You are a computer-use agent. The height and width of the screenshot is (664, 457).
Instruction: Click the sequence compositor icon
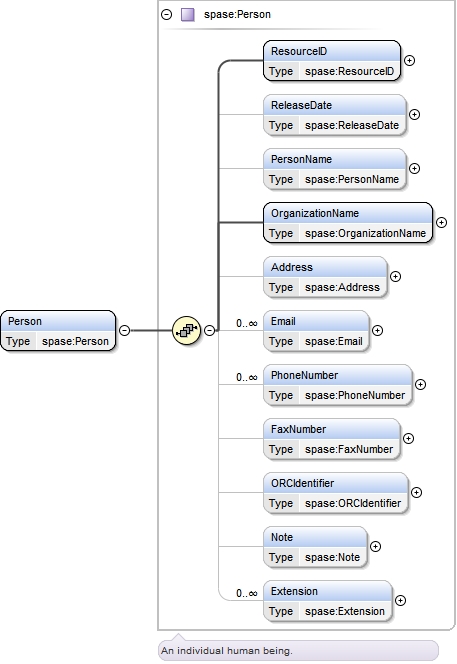pos(186,330)
